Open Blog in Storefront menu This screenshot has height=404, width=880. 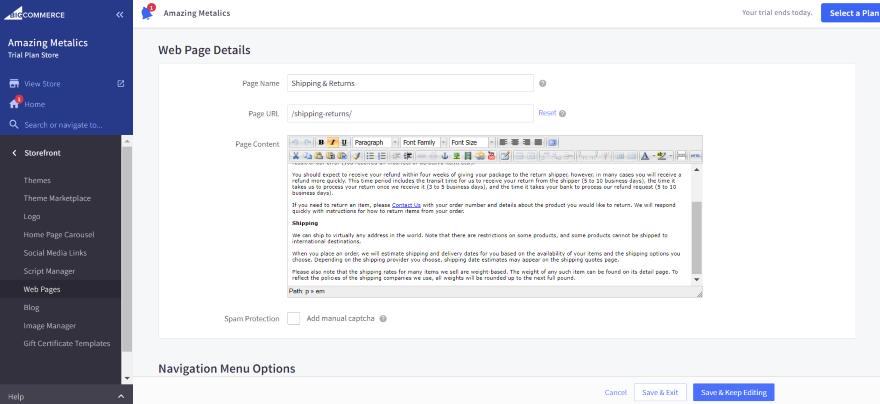coord(31,308)
